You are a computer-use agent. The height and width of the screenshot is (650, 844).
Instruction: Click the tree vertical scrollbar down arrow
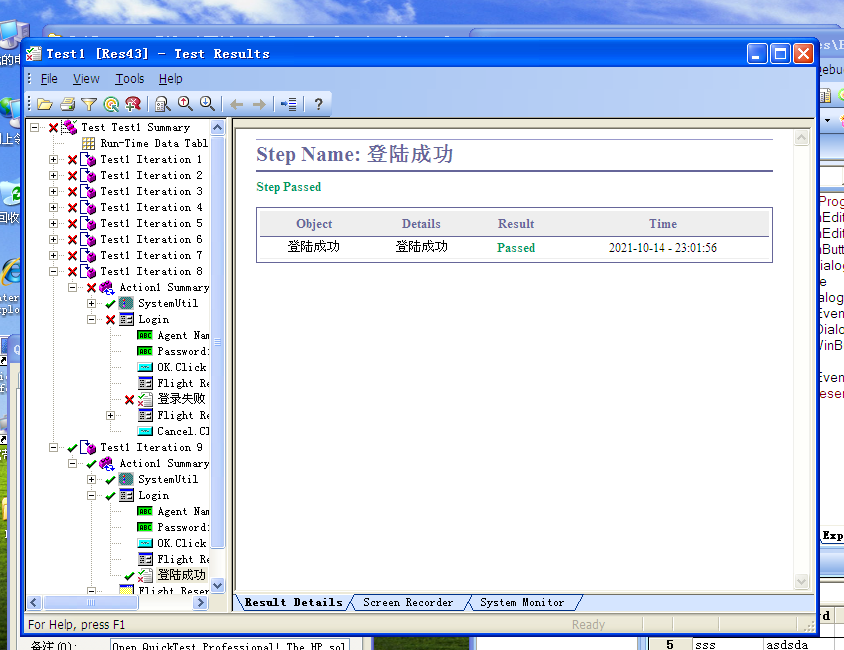click(217, 585)
